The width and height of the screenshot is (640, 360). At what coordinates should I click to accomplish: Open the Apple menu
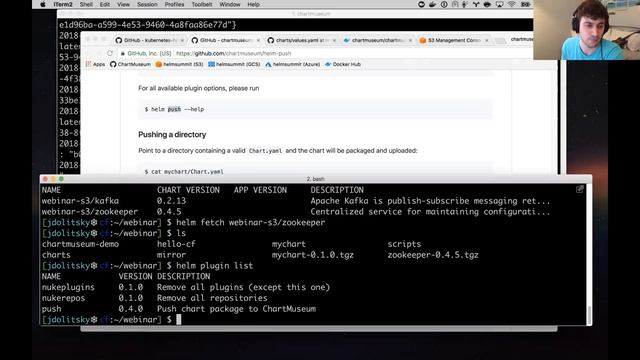(43, 4)
